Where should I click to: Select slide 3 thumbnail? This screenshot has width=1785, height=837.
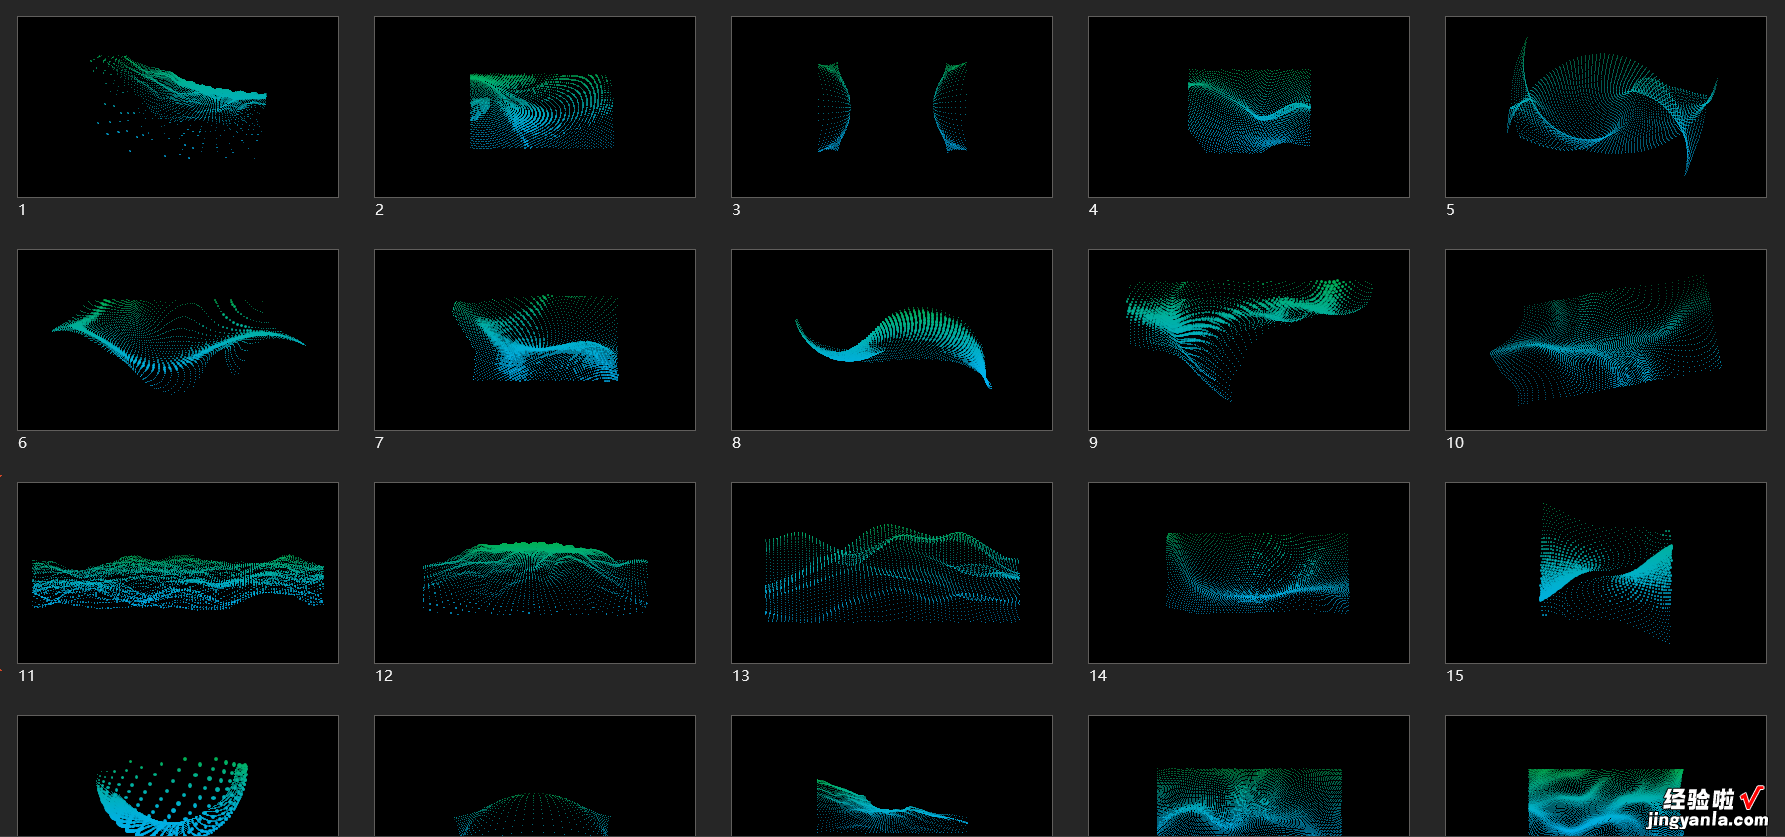pyautogui.click(x=892, y=107)
